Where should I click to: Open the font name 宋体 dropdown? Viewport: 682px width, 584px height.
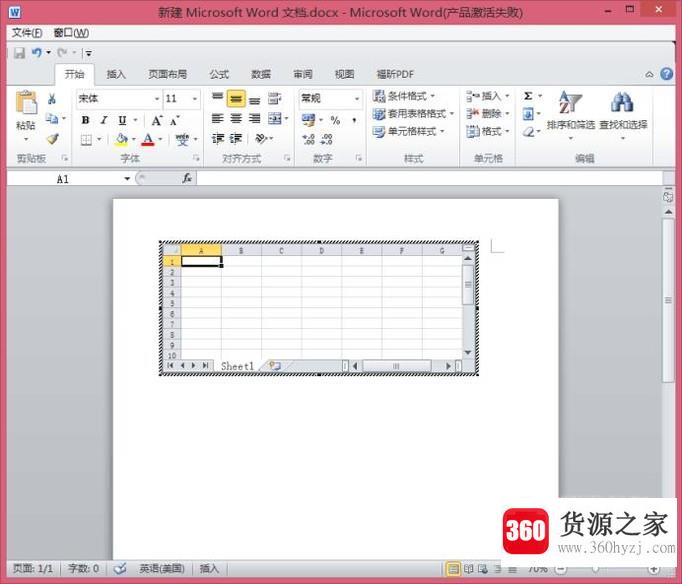tap(157, 99)
